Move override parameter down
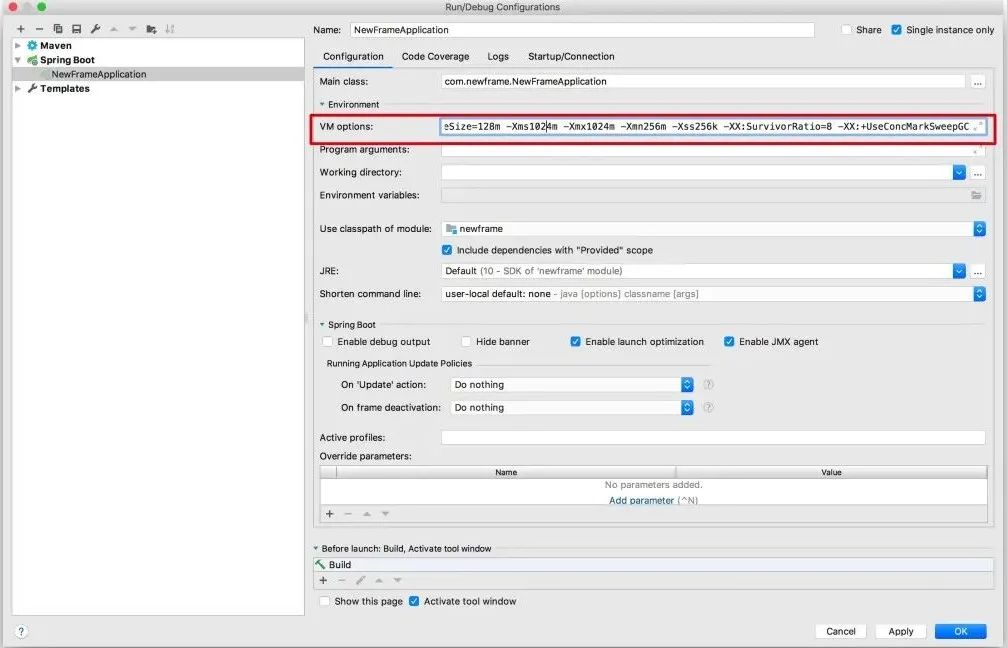The width and height of the screenshot is (1007, 648). 385,514
